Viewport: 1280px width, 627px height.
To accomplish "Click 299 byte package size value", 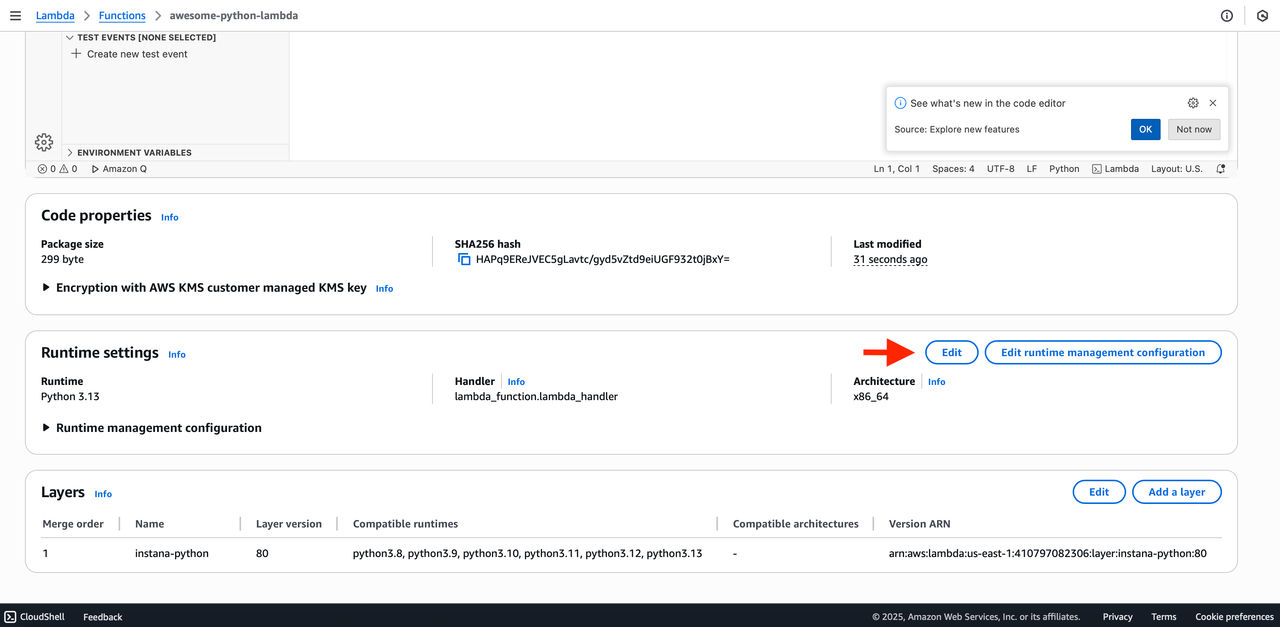I will point(62,259).
